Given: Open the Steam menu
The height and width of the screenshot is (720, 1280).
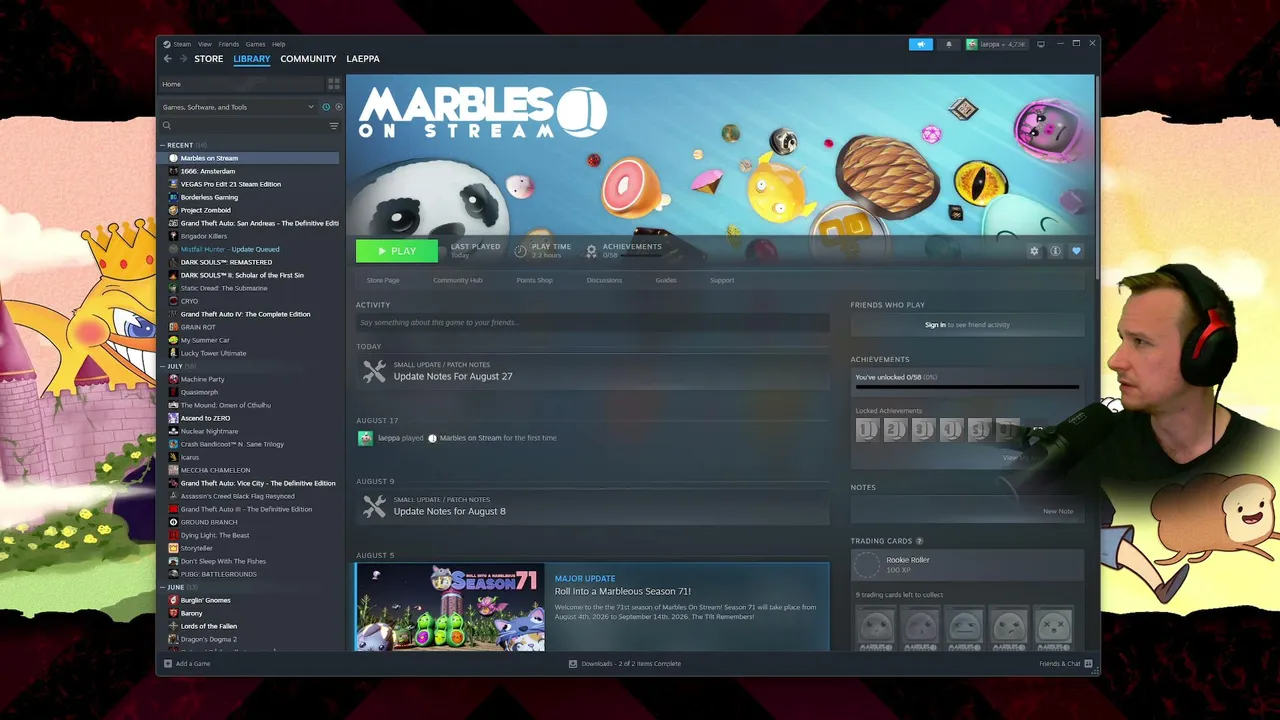Looking at the screenshot, I should 182,44.
